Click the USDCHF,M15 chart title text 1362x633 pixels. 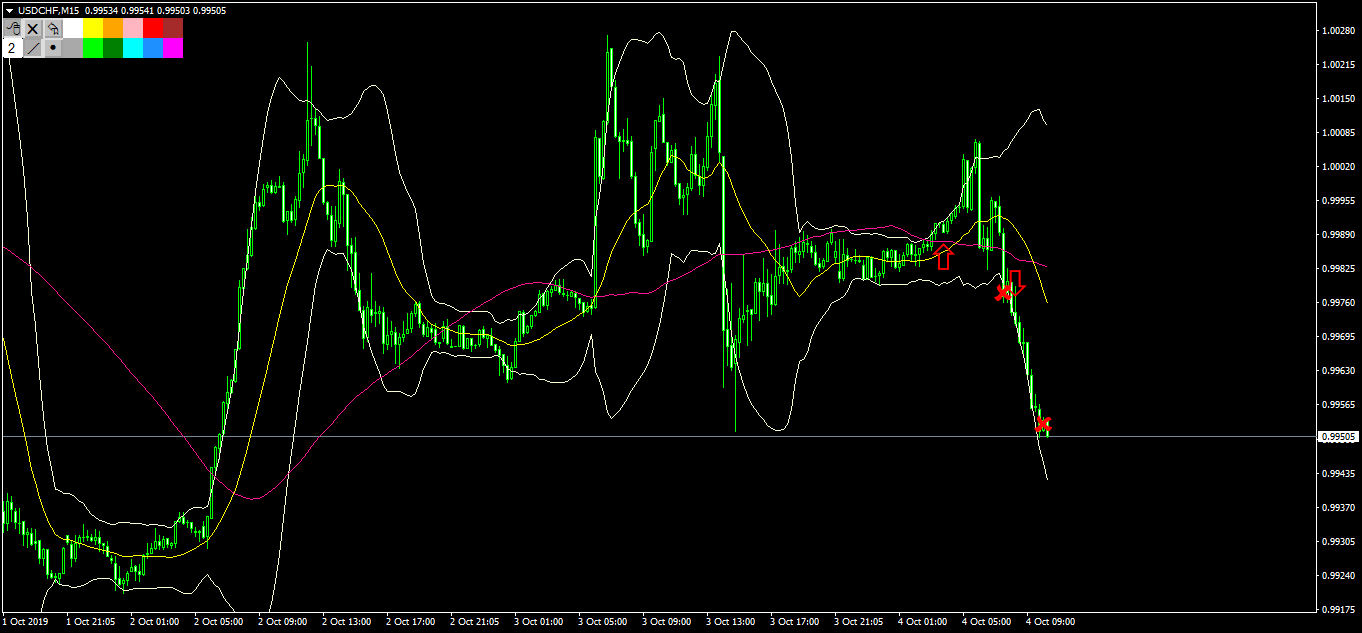tap(49, 11)
